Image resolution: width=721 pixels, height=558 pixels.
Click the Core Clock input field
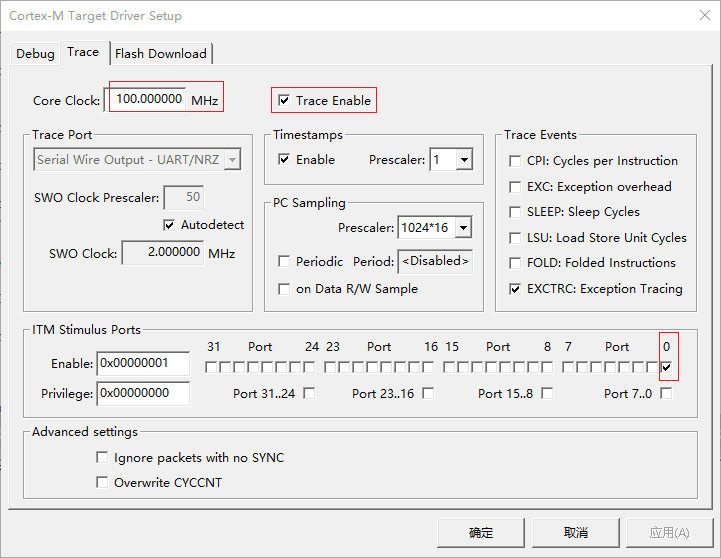coord(145,99)
